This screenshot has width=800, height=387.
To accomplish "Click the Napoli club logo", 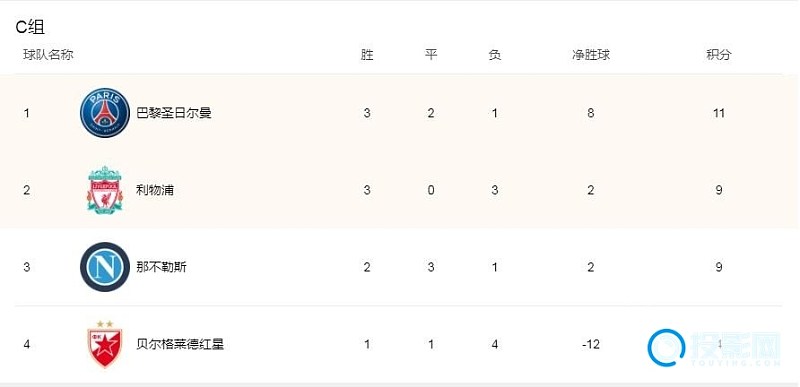I will [x=105, y=267].
